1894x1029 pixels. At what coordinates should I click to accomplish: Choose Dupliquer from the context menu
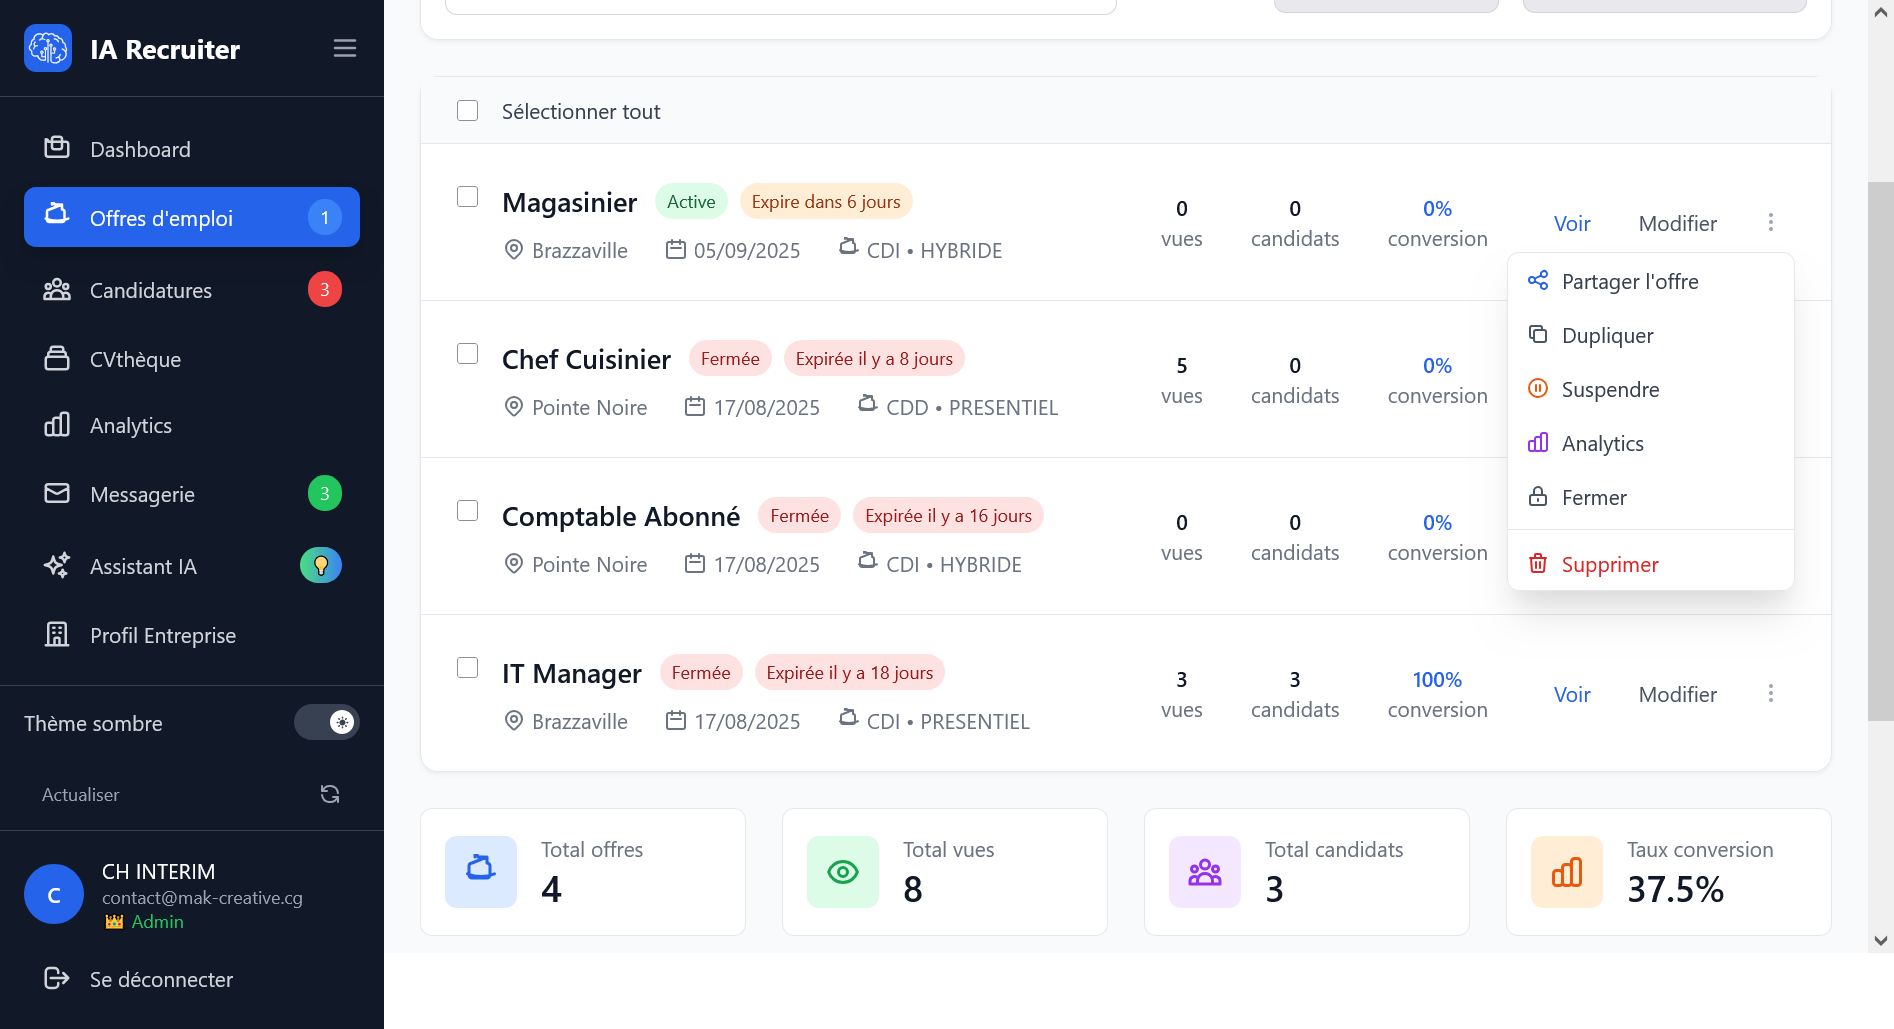[x=1606, y=335]
